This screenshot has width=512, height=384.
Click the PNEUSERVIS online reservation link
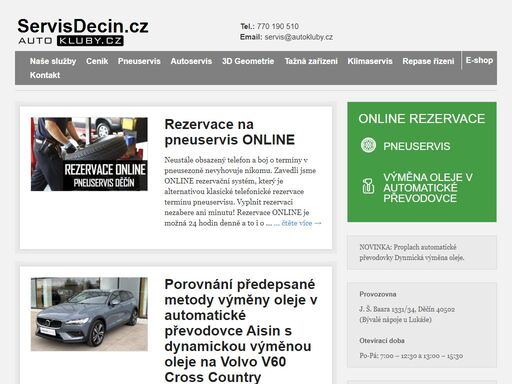tap(417, 146)
